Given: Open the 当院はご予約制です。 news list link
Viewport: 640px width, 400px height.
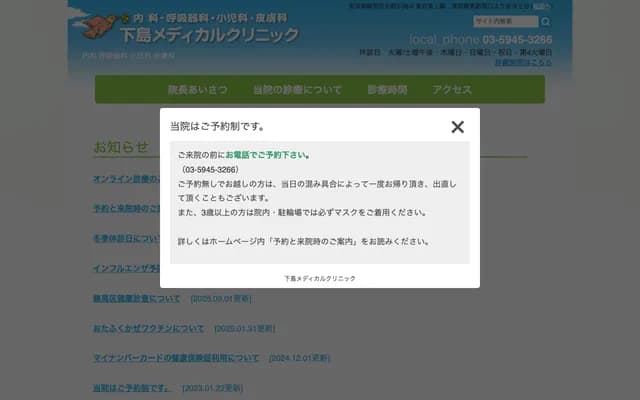Looking at the screenshot, I should click(x=132, y=388).
